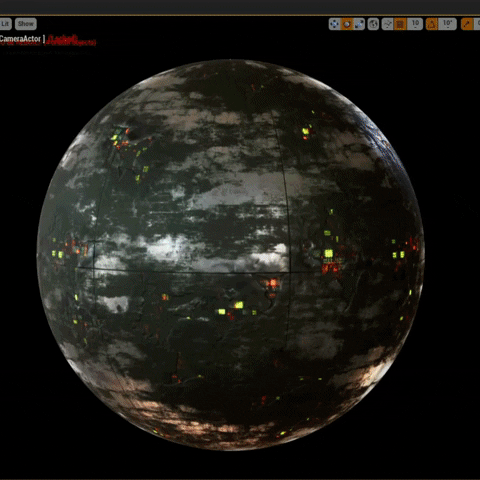Select the Scale gizmo mode icon
The image size is (480, 480).
tap(359, 24)
